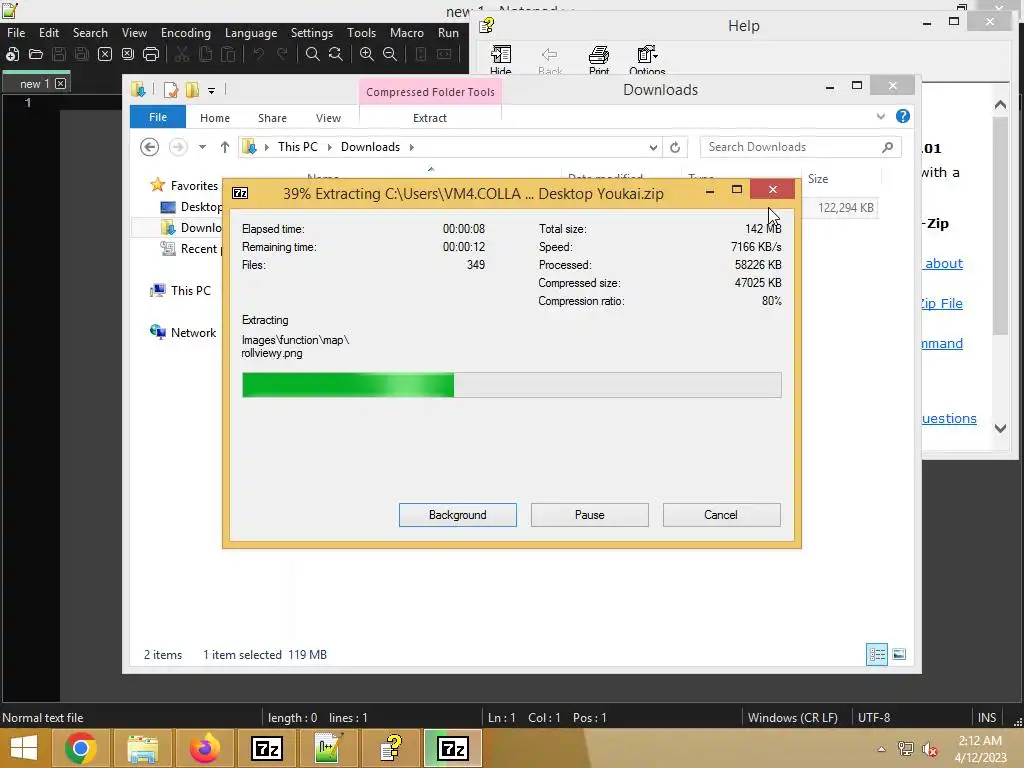
Task: Click scroll down arrow in Help window
Action: [1000, 428]
